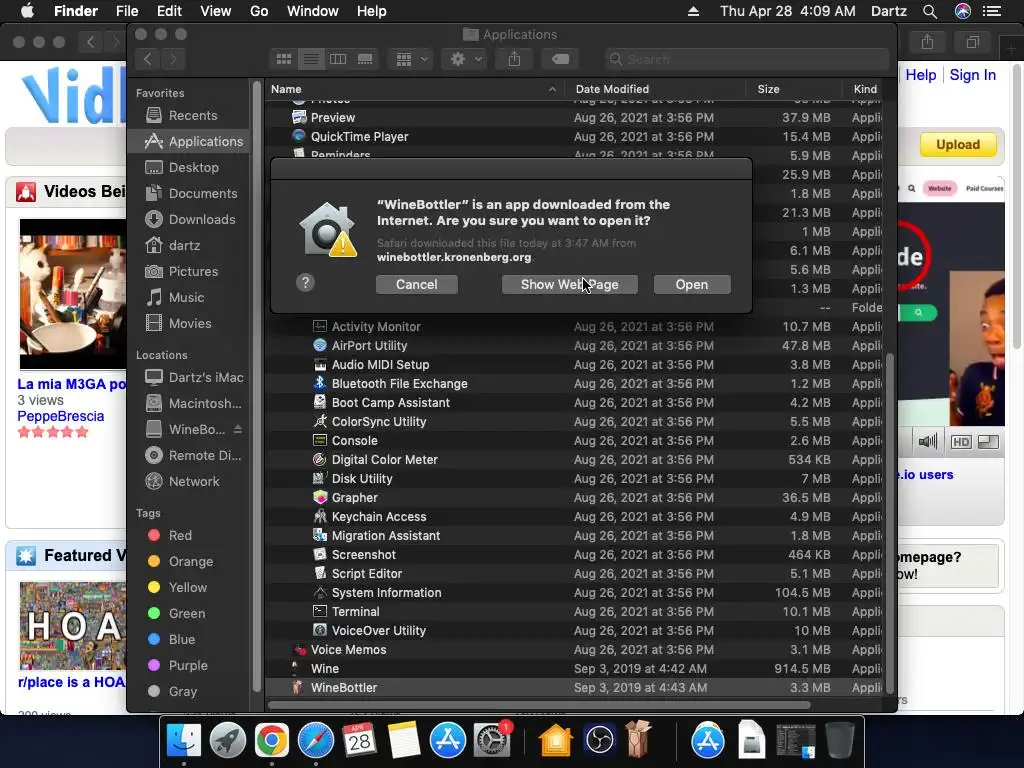Open System Preferences from the Dock

(x=491, y=741)
